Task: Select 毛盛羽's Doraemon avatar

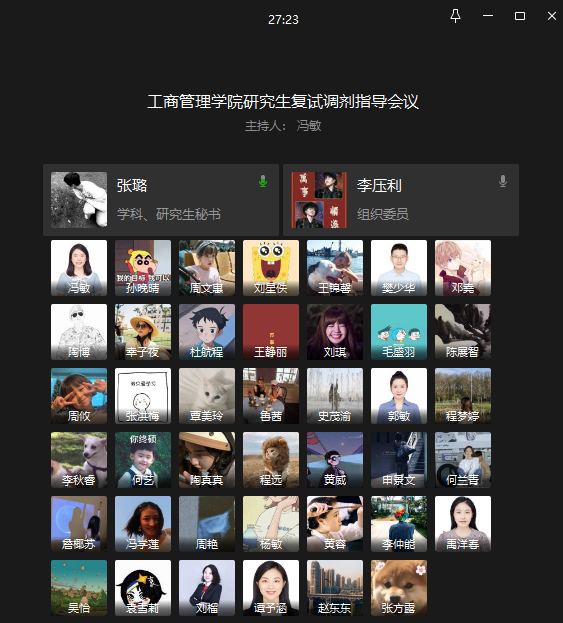Action: pyautogui.click(x=399, y=332)
